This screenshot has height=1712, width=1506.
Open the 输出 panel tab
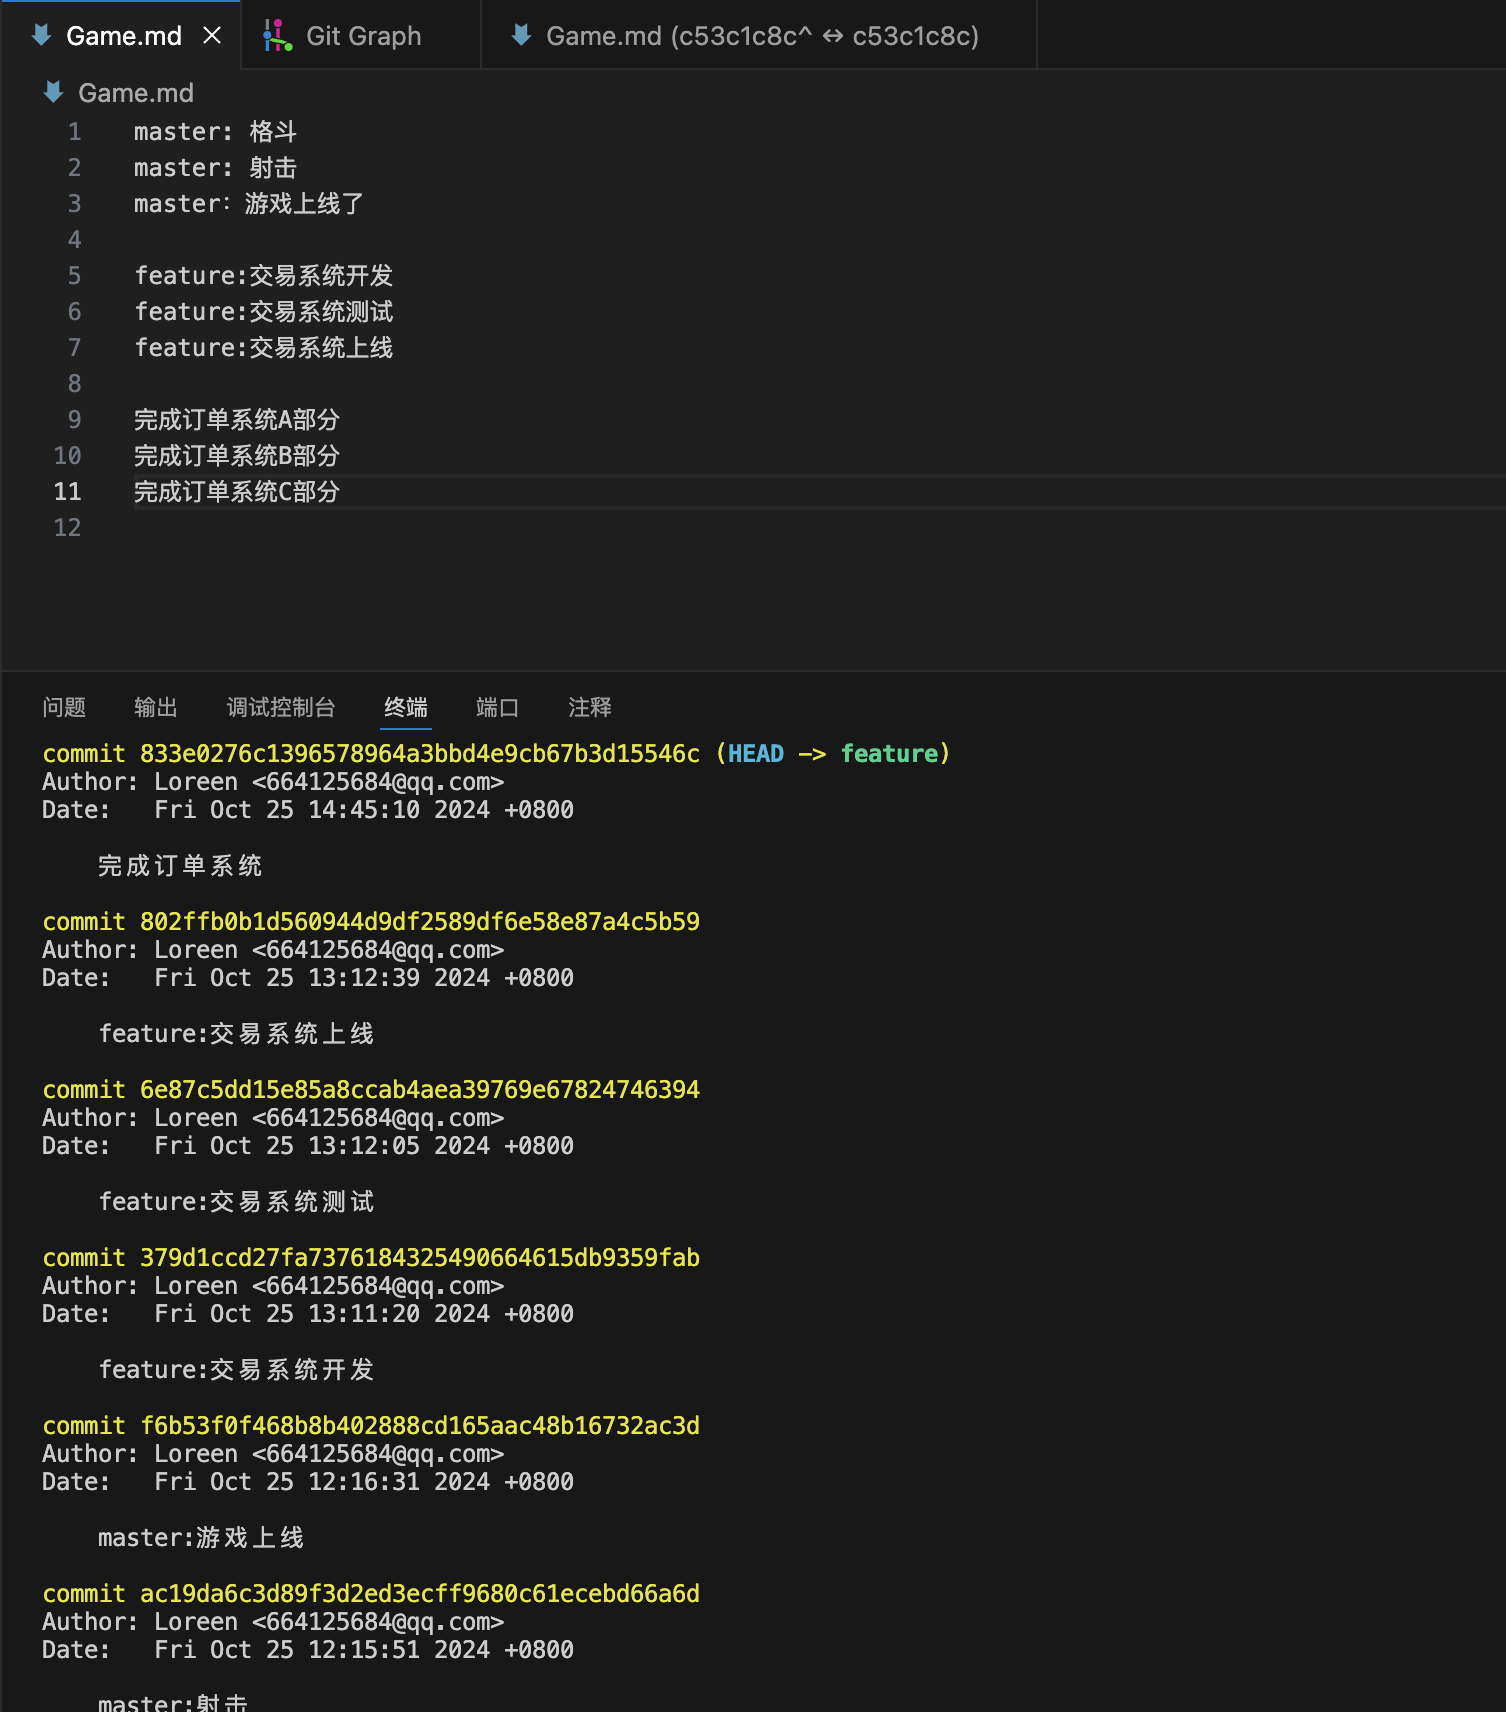[x=156, y=708]
